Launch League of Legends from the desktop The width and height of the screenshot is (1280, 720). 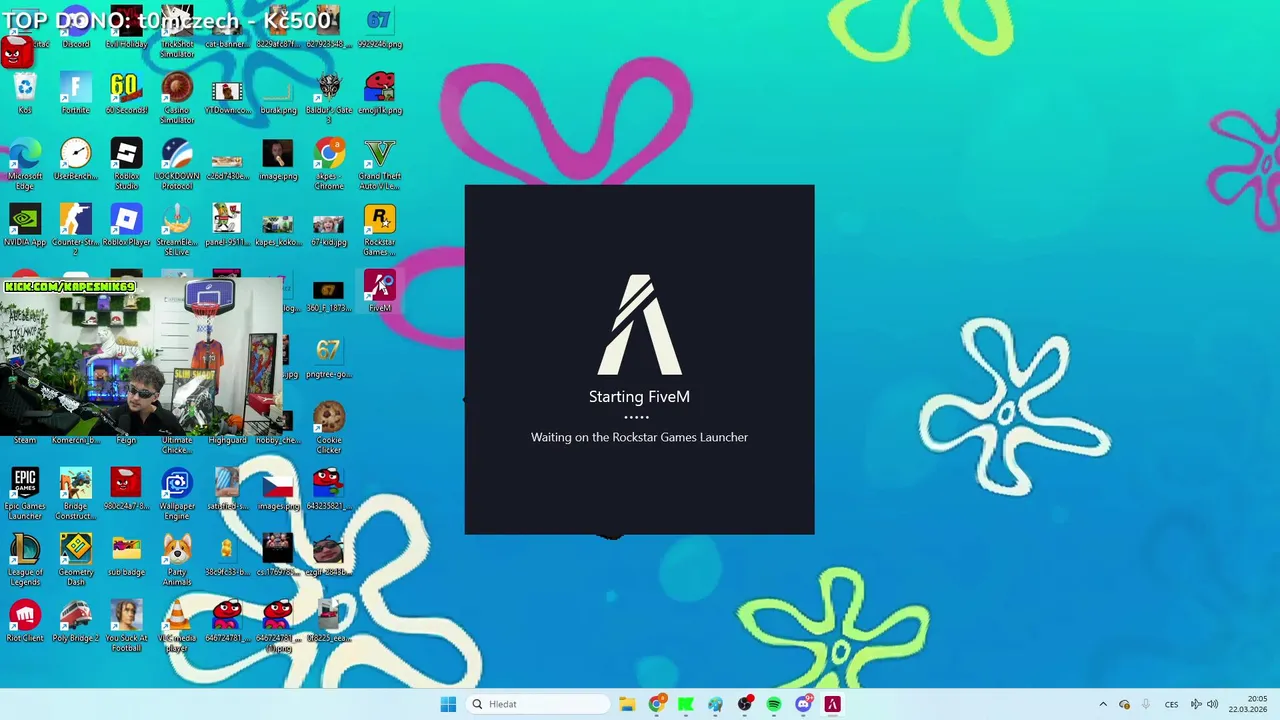pyautogui.click(x=25, y=560)
